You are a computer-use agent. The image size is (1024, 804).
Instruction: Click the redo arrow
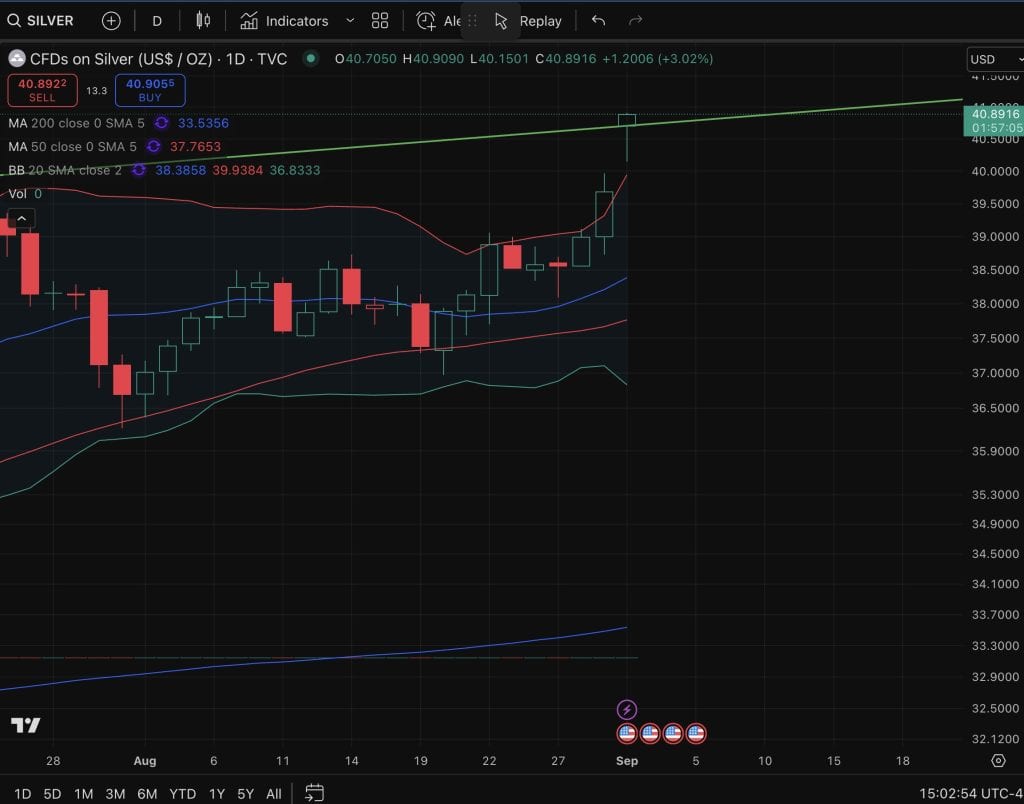coord(635,21)
